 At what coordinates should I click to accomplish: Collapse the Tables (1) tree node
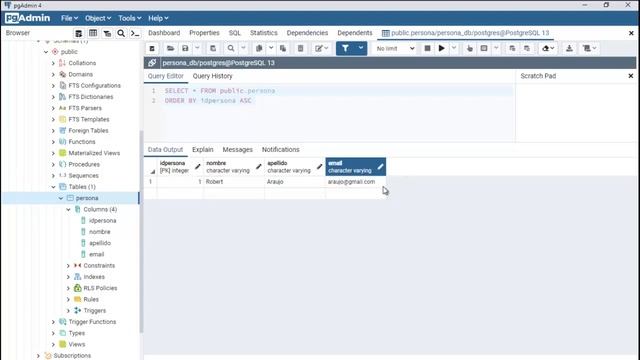click(x=53, y=187)
